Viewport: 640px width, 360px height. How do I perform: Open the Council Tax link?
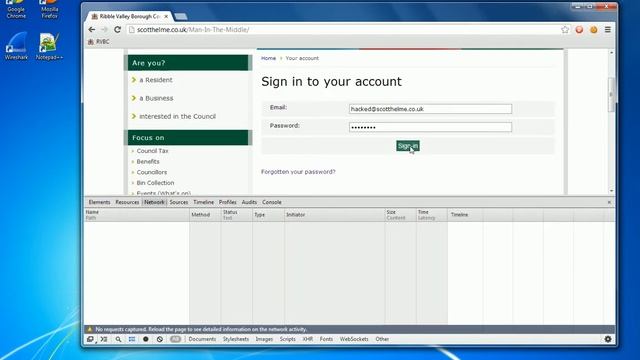tap(152, 151)
